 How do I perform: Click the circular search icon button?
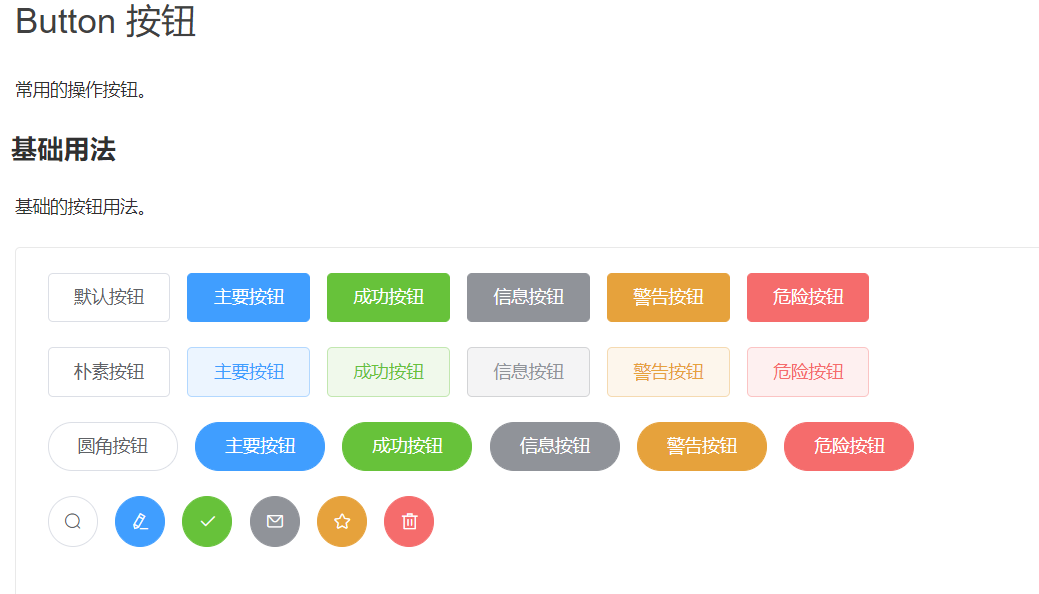(x=73, y=521)
